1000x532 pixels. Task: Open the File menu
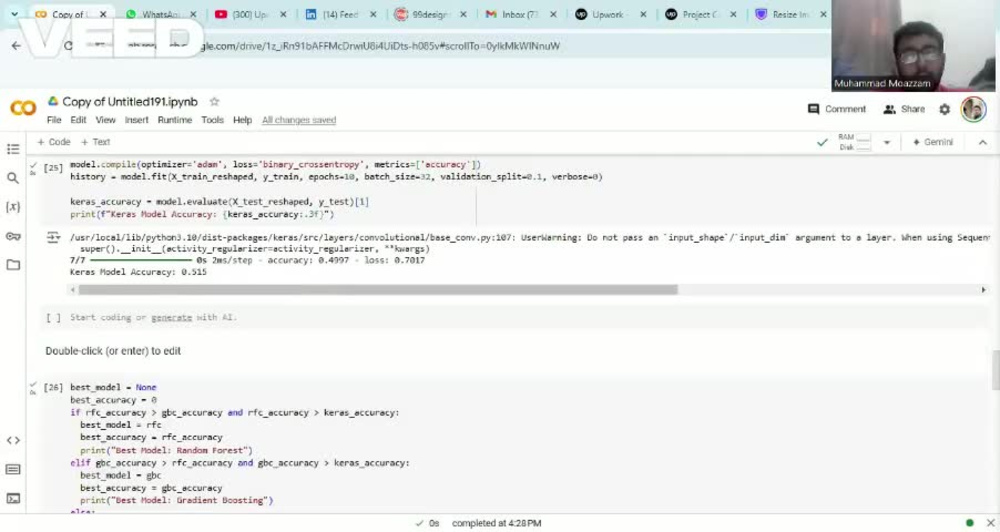(54, 120)
